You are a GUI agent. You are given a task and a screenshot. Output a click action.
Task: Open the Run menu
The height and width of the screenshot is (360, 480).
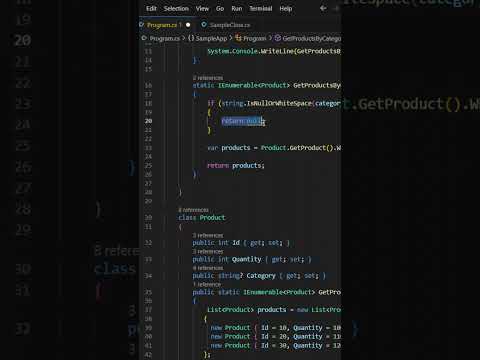237,9
